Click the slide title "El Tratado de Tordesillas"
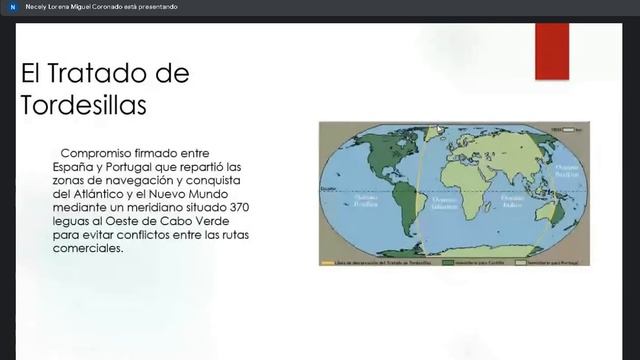 pyautogui.click(x=105, y=89)
